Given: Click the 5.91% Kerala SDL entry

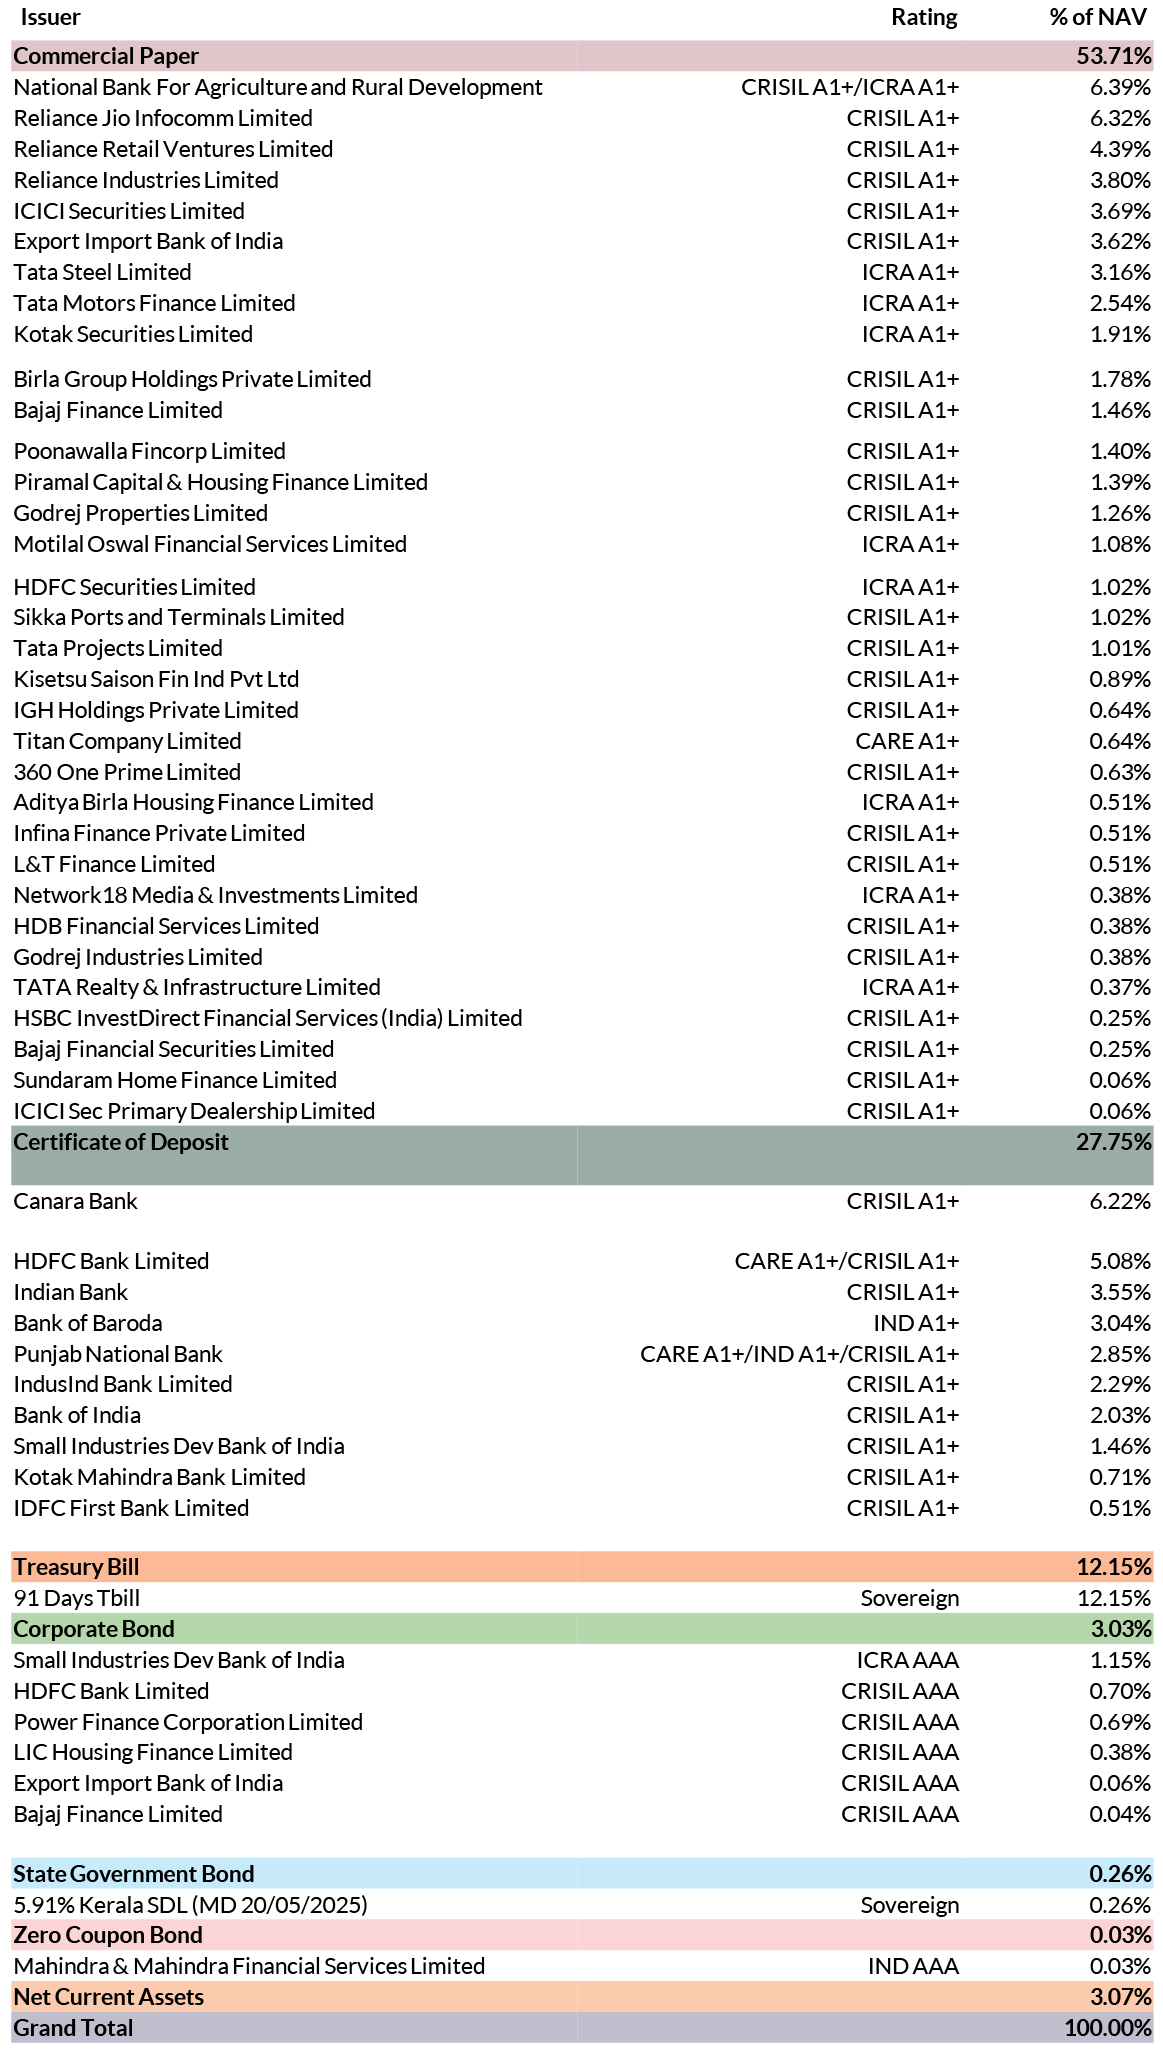Looking at the screenshot, I should [191, 1905].
